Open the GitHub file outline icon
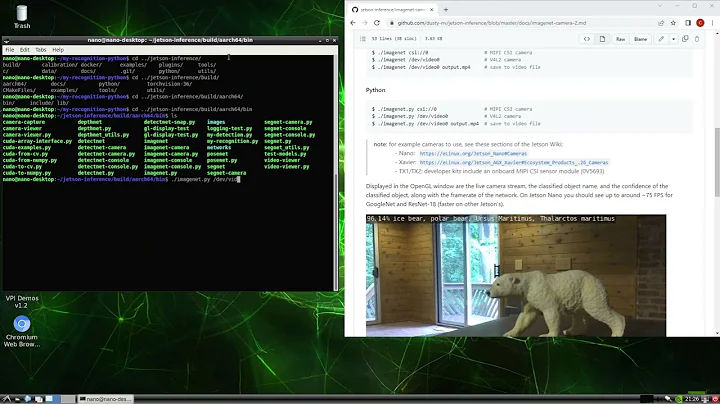The image size is (720, 404). (363, 39)
